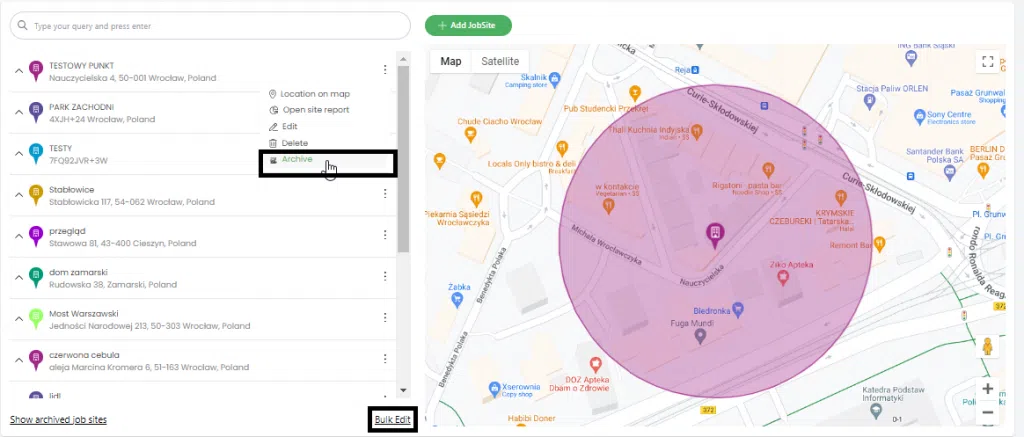Viewport: 1024px width, 437px height.
Task: Click the purple jobsite marker on map
Action: [x=715, y=235]
